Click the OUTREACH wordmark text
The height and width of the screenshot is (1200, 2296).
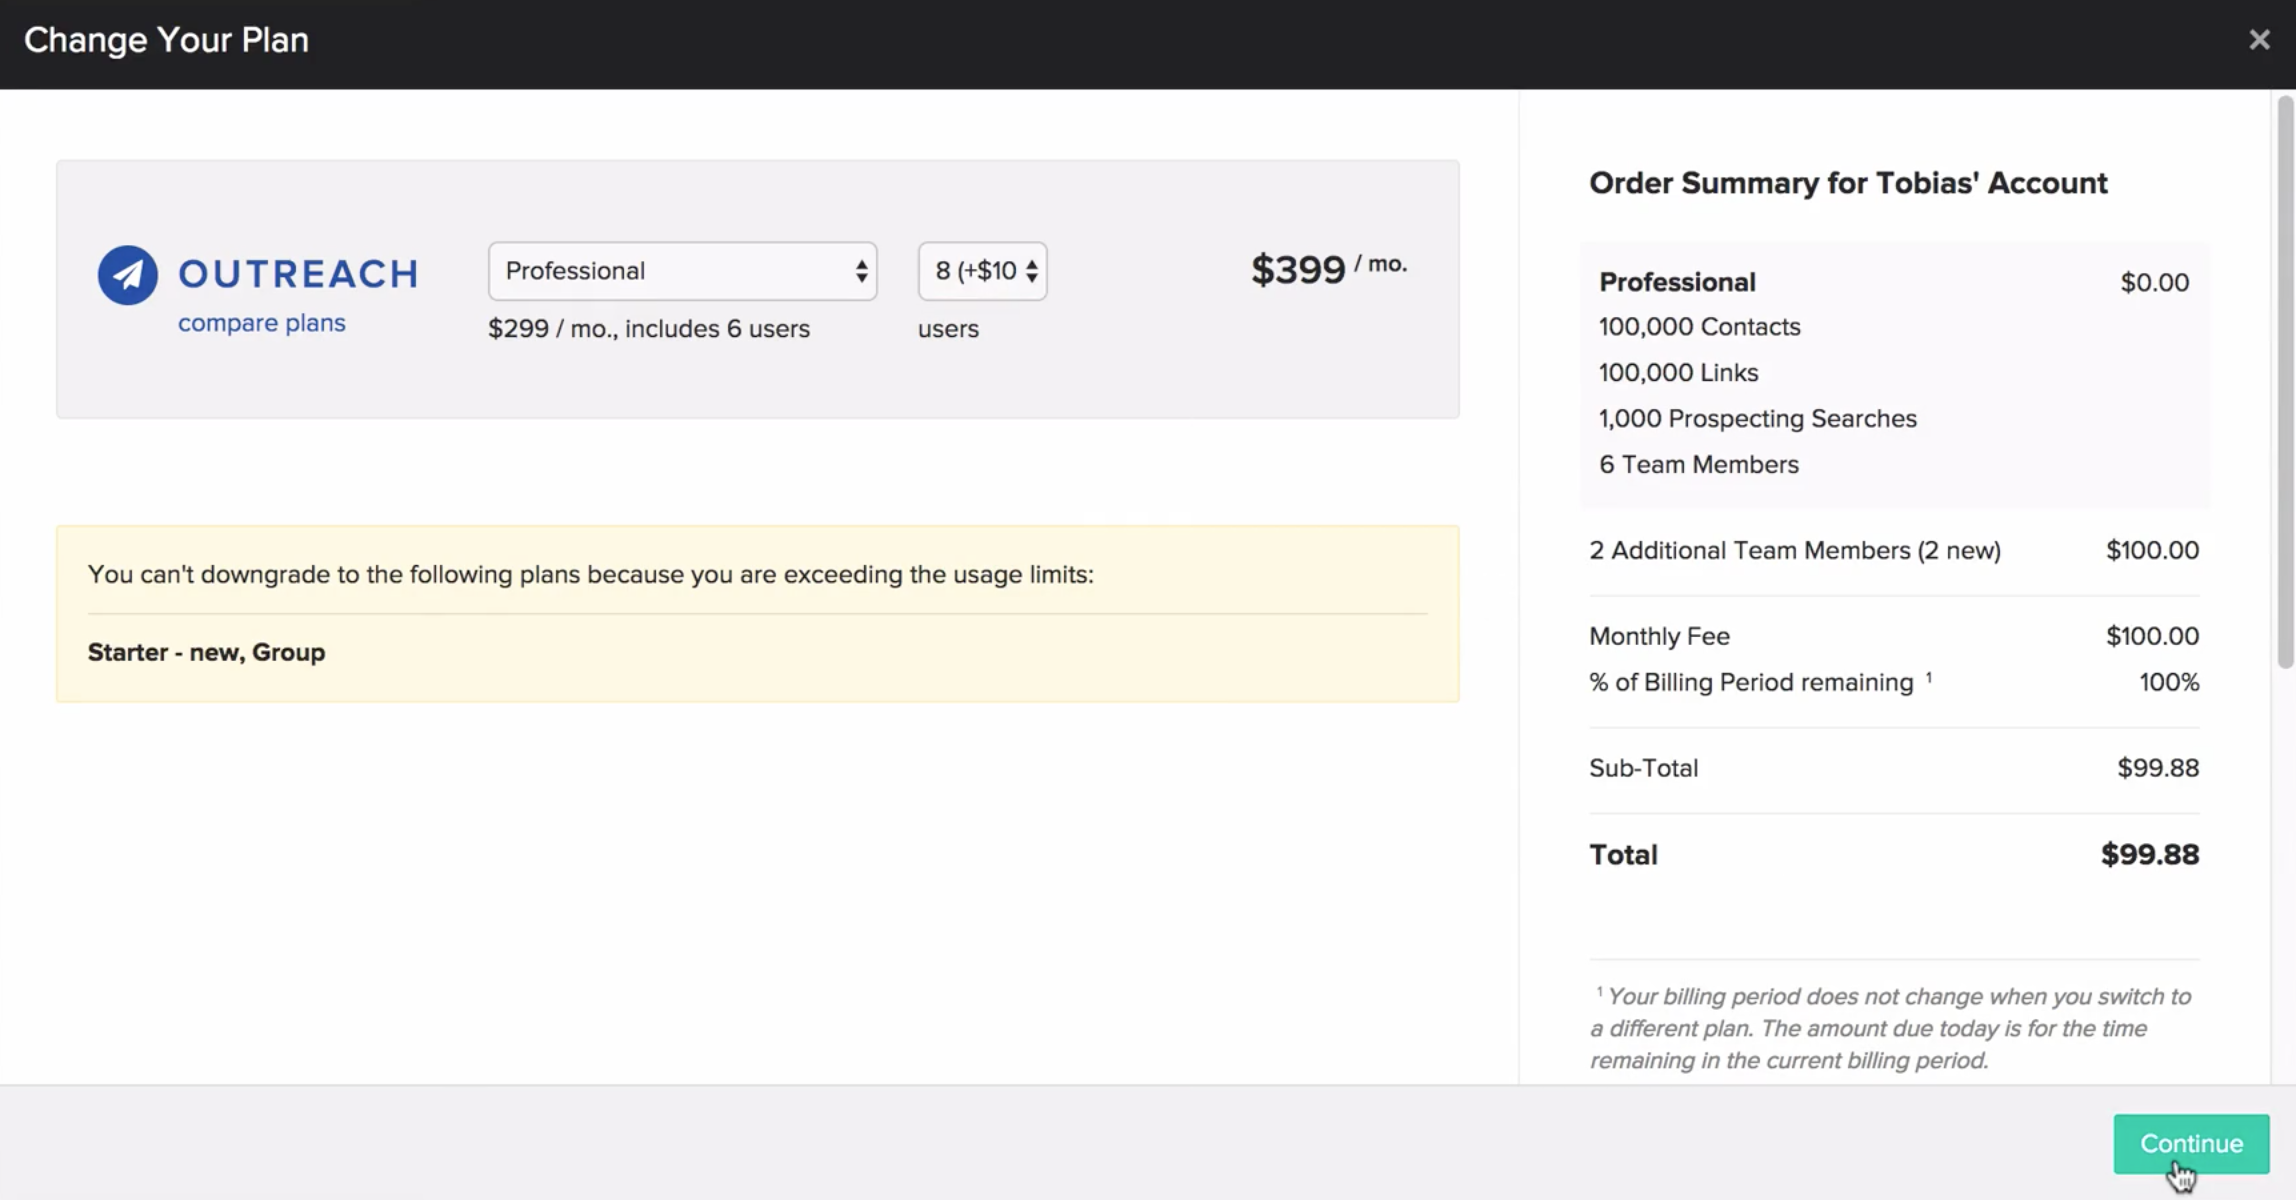[x=298, y=274]
